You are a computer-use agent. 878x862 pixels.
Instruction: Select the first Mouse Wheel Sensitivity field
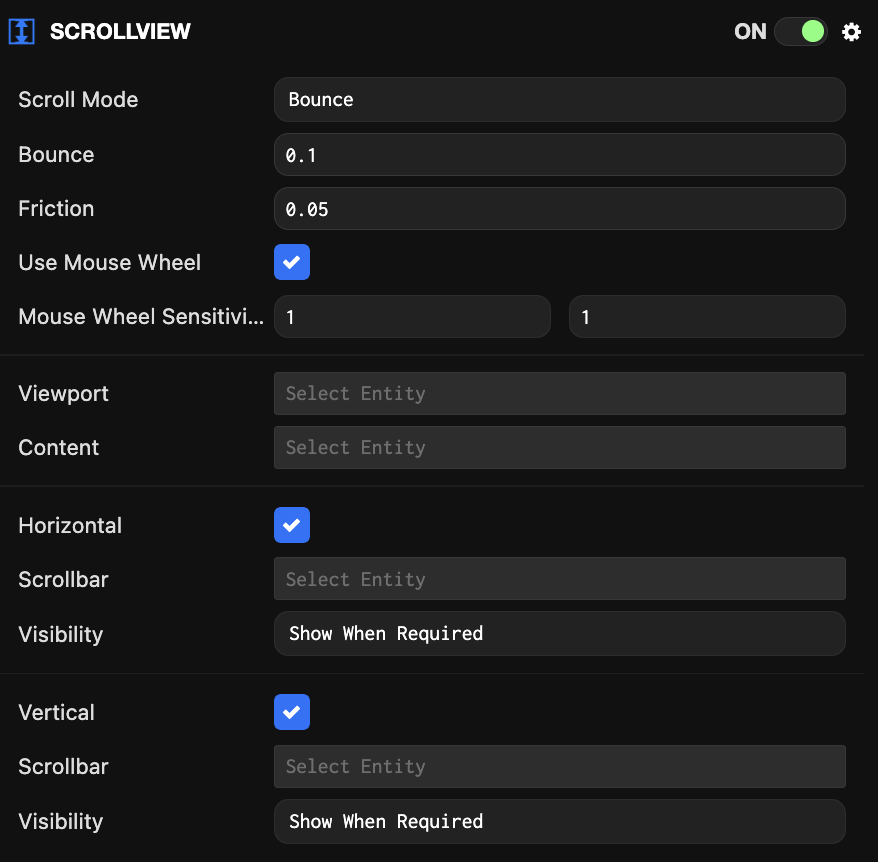click(x=412, y=316)
